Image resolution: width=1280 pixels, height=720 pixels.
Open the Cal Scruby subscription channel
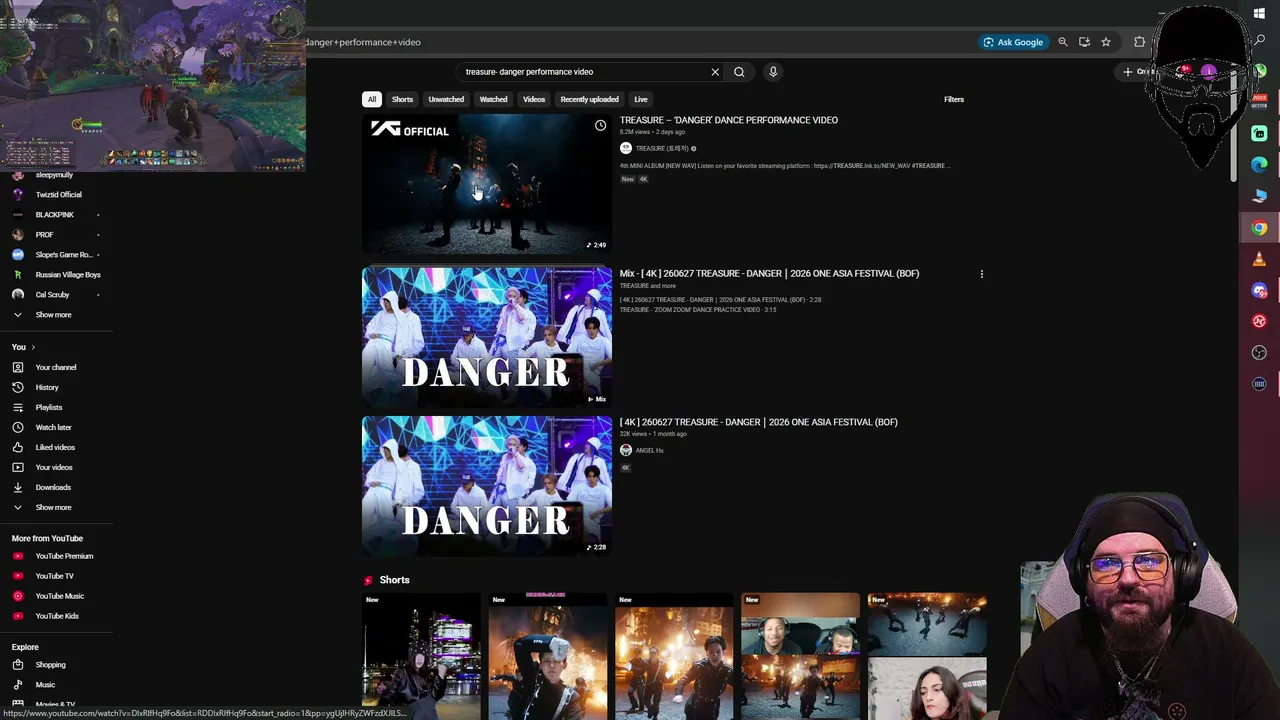52,295
